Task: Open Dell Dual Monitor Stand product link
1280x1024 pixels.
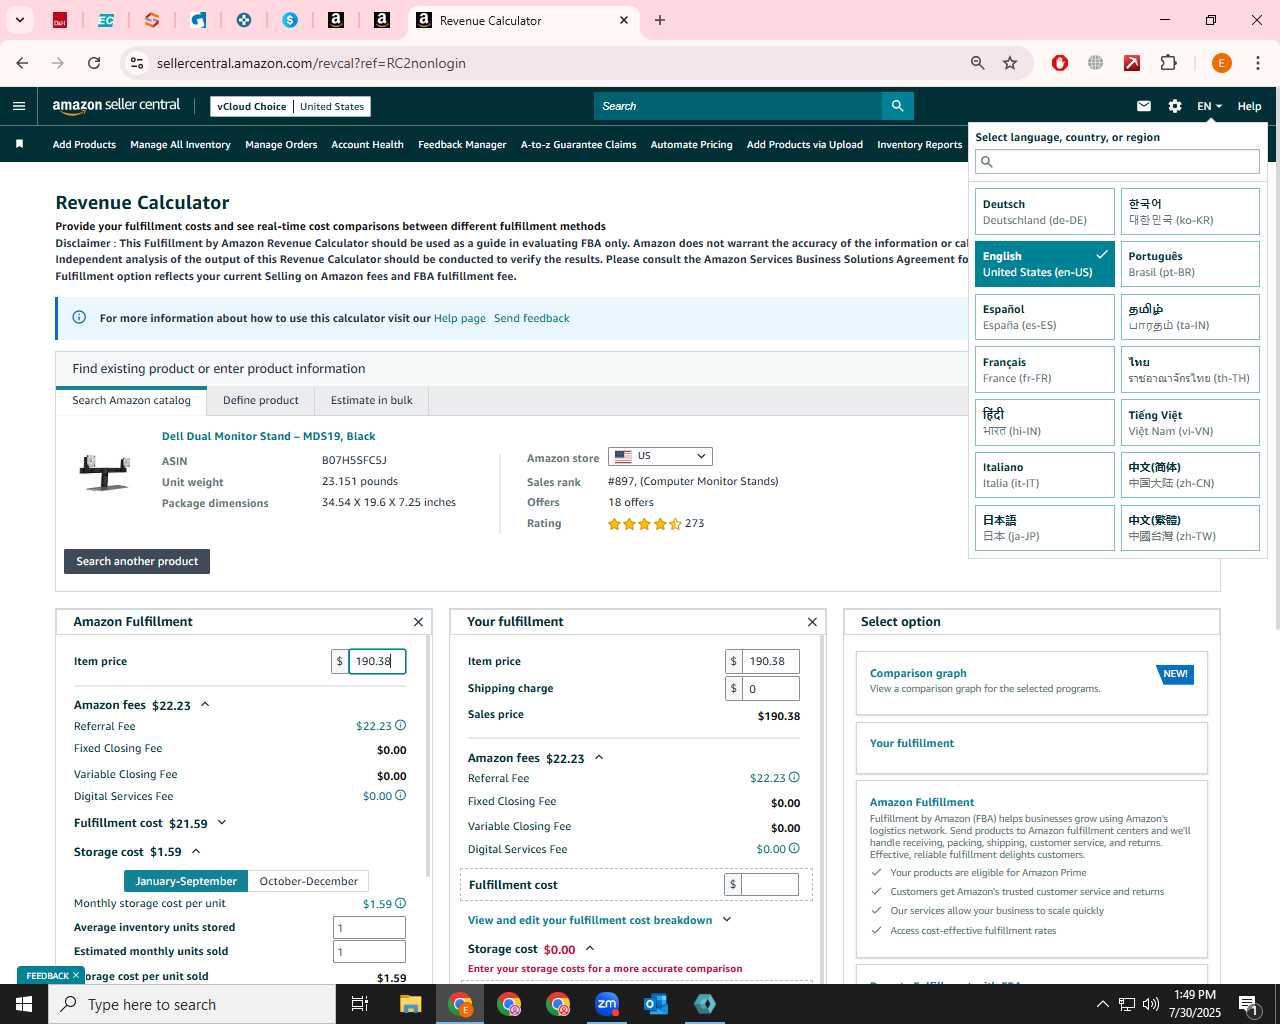Action: click(268, 436)
